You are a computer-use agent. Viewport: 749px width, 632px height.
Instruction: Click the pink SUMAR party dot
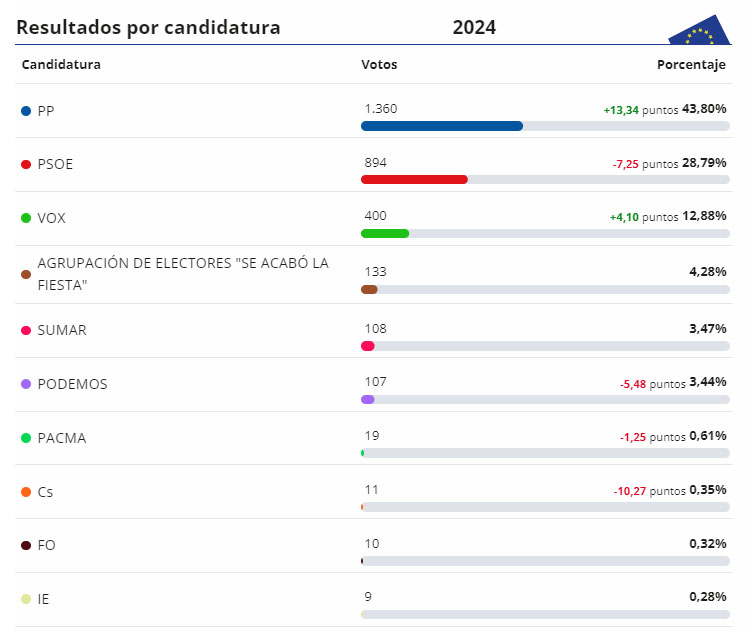(26, 330)
